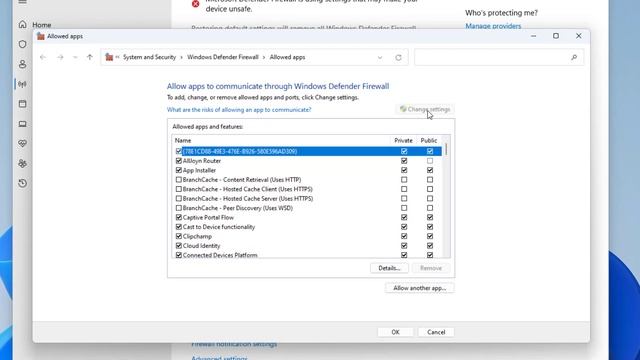Uncheck AllJoyn Router name checkbox

tap(178, 161)
